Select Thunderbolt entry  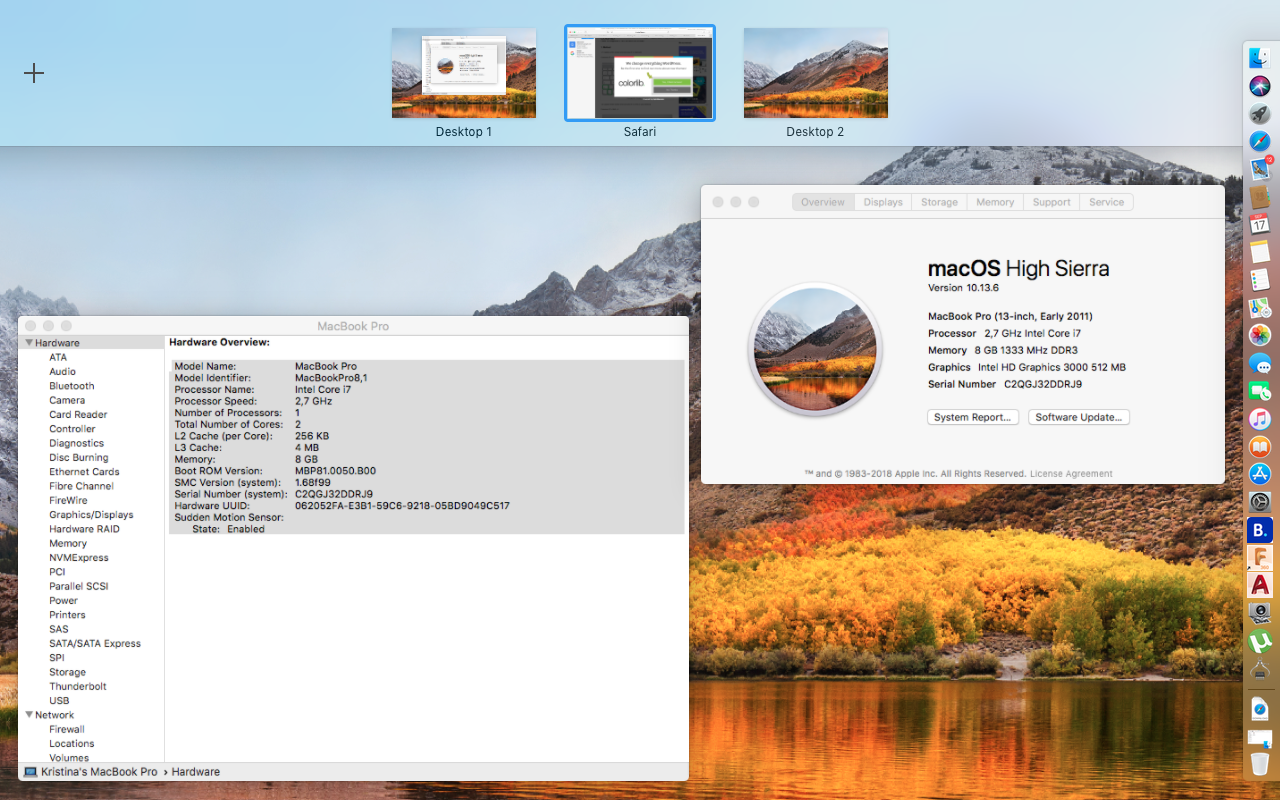point(78,687)
